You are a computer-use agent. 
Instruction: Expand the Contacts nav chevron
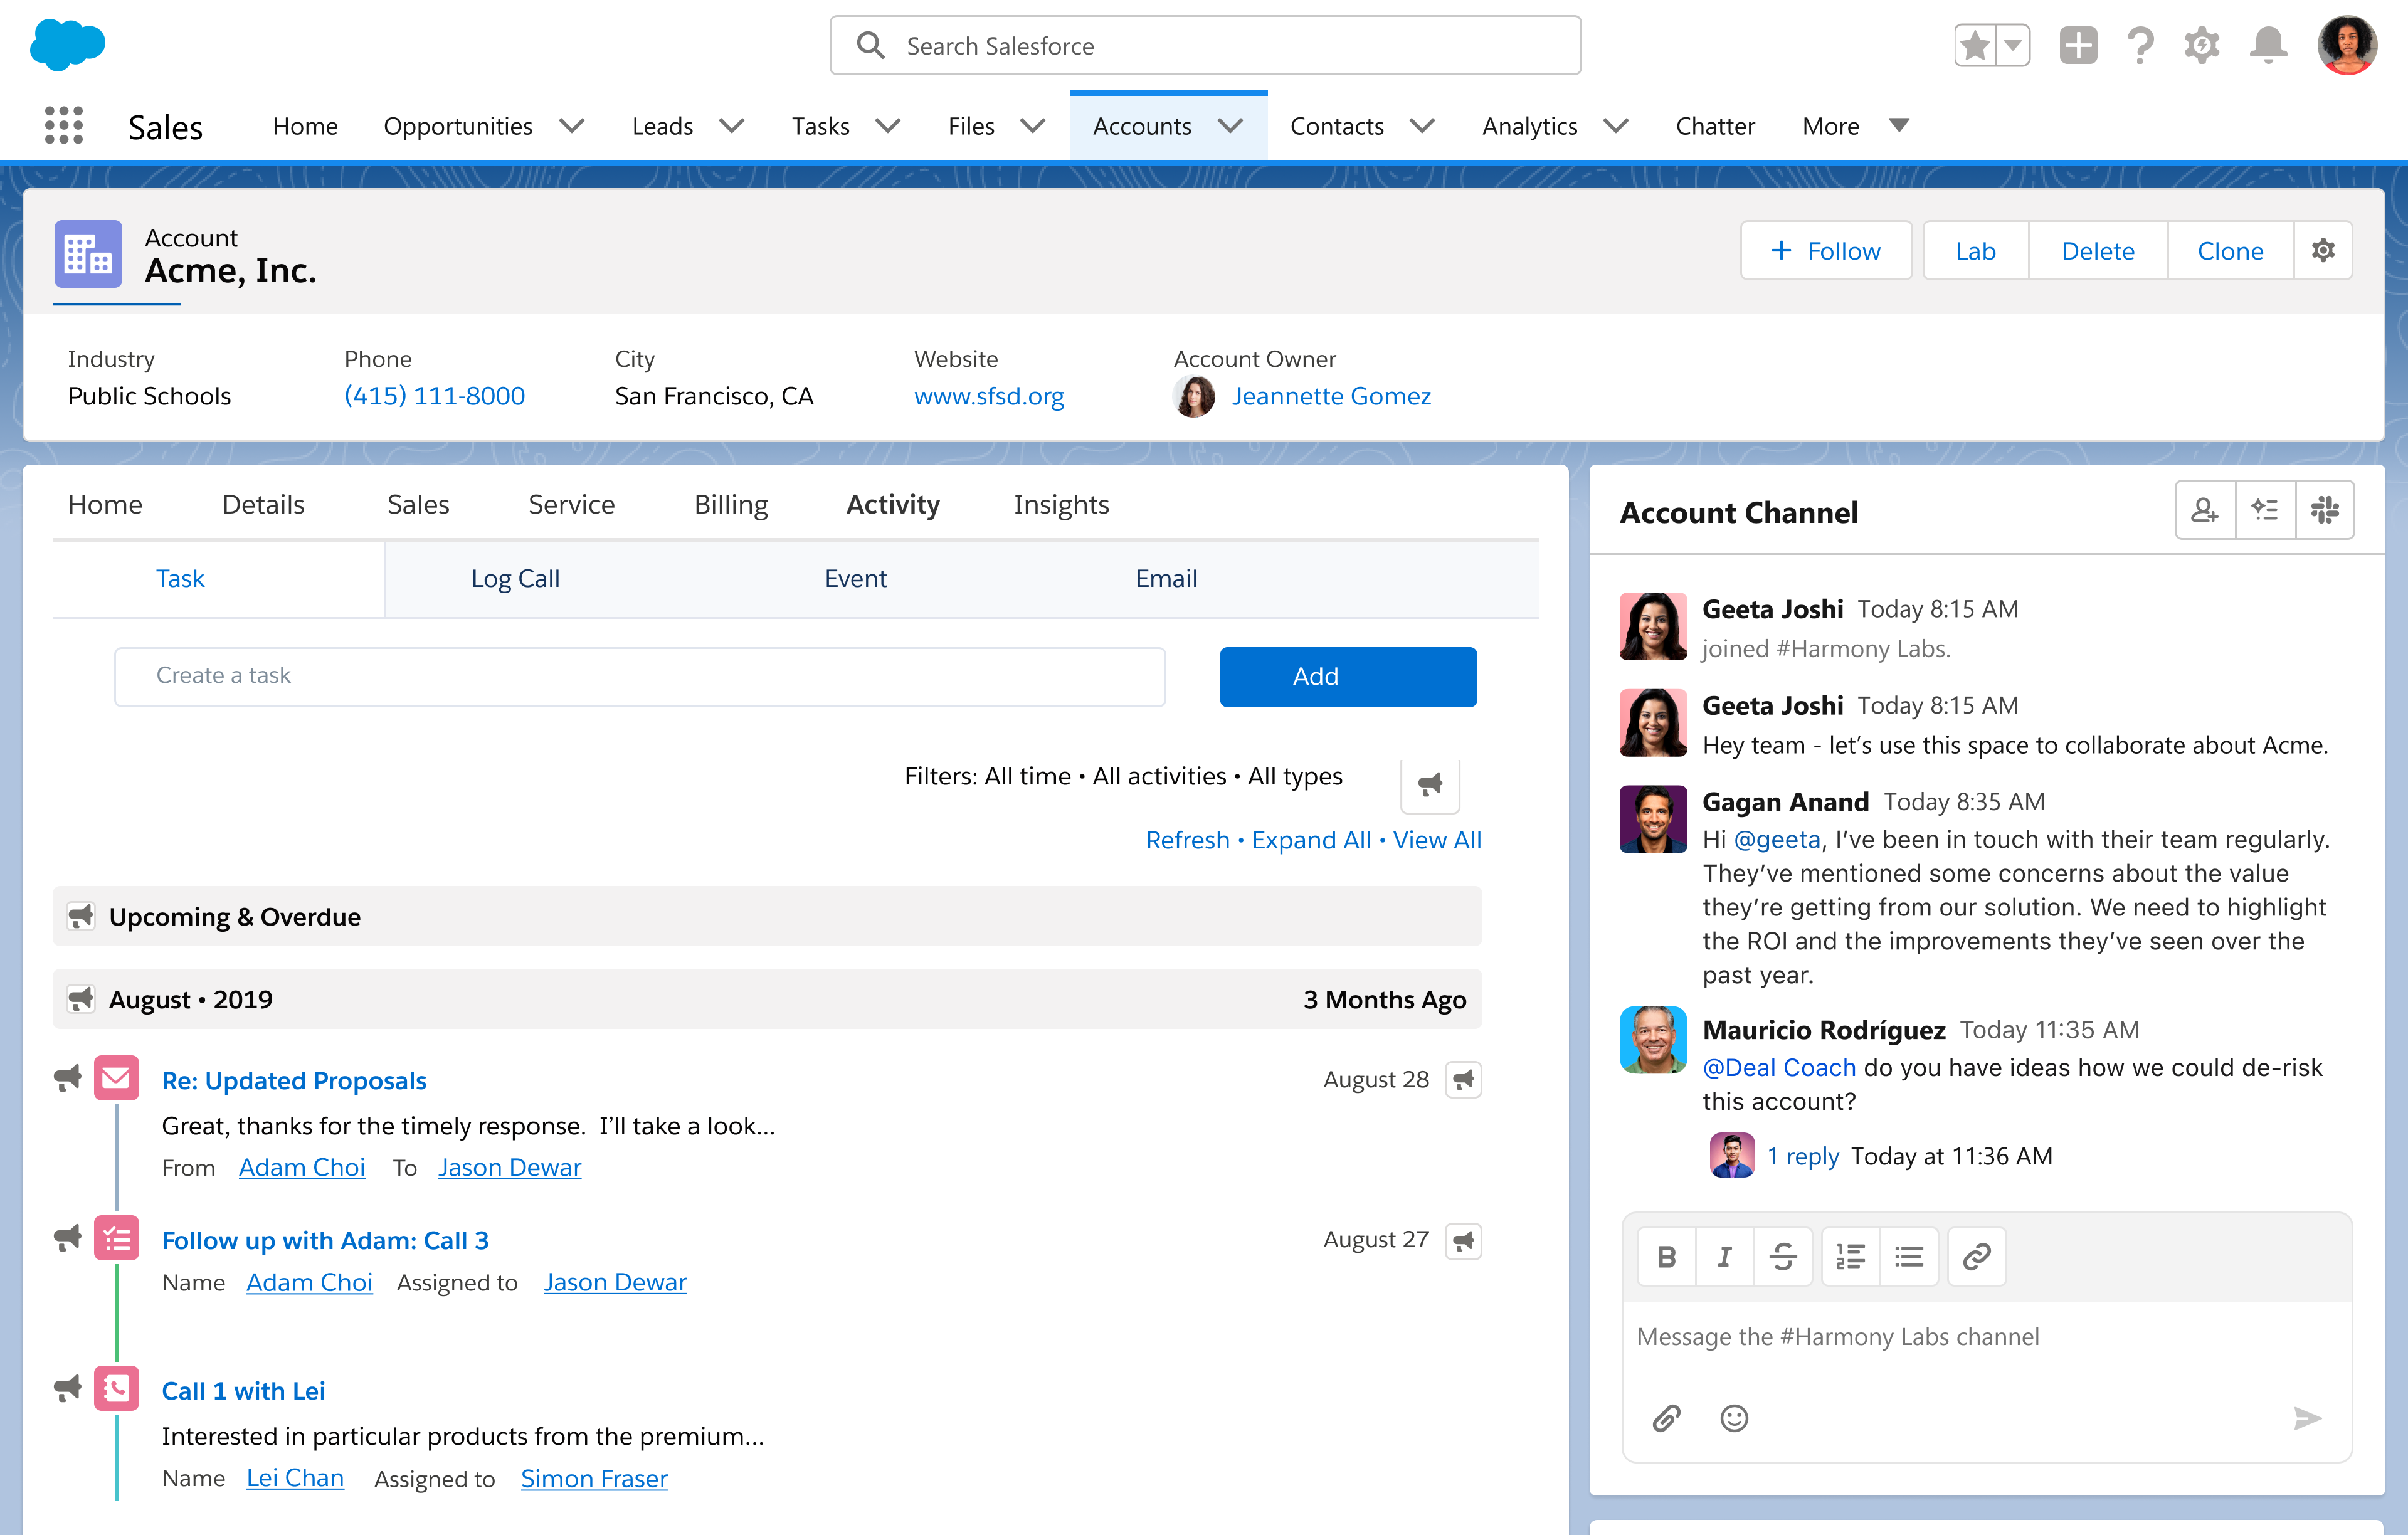point(1422,126)
